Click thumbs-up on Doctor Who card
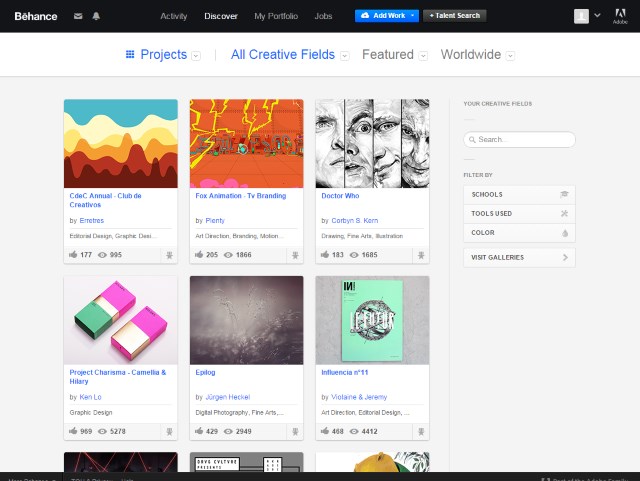This screenshot has height=481, width=640. point(325,254)
